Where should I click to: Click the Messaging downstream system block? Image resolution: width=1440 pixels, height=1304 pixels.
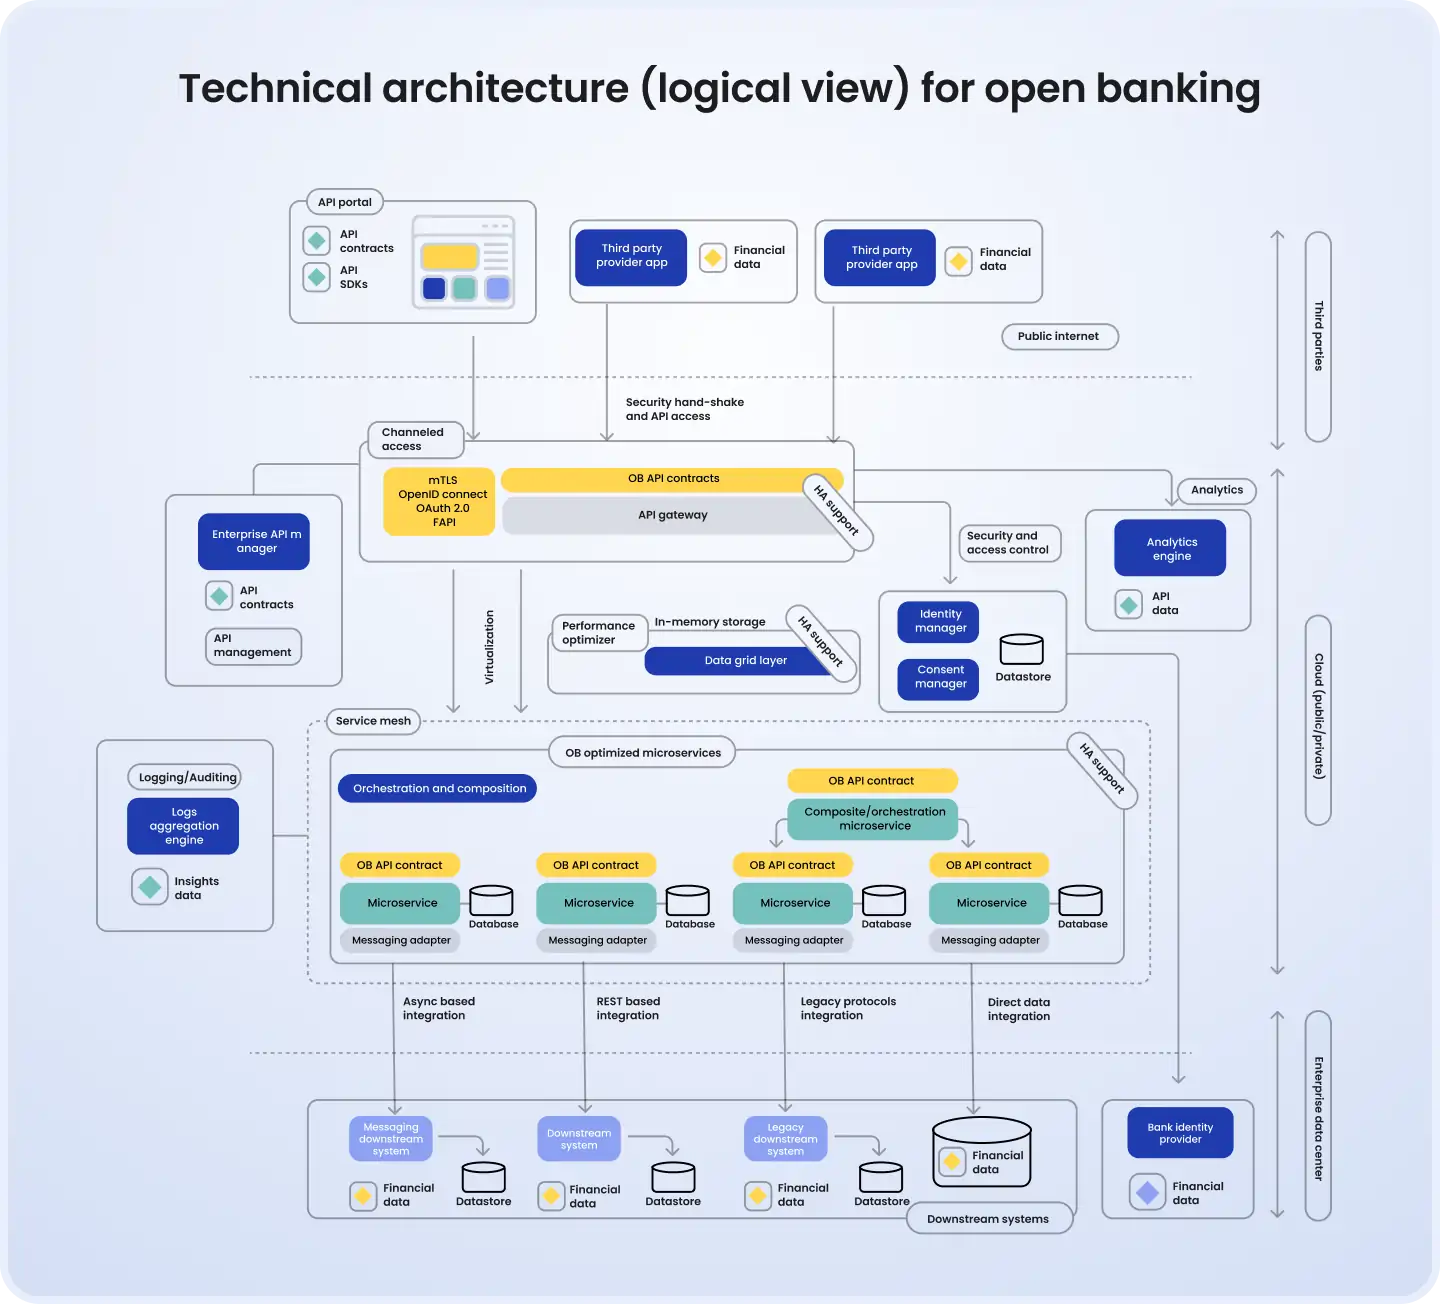point(391,1139)
